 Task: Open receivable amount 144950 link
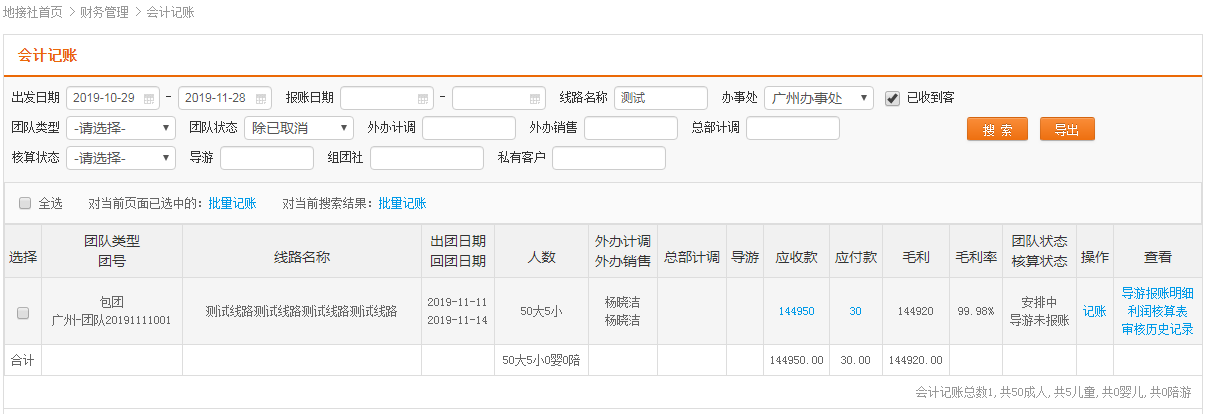tap(796, 311)
